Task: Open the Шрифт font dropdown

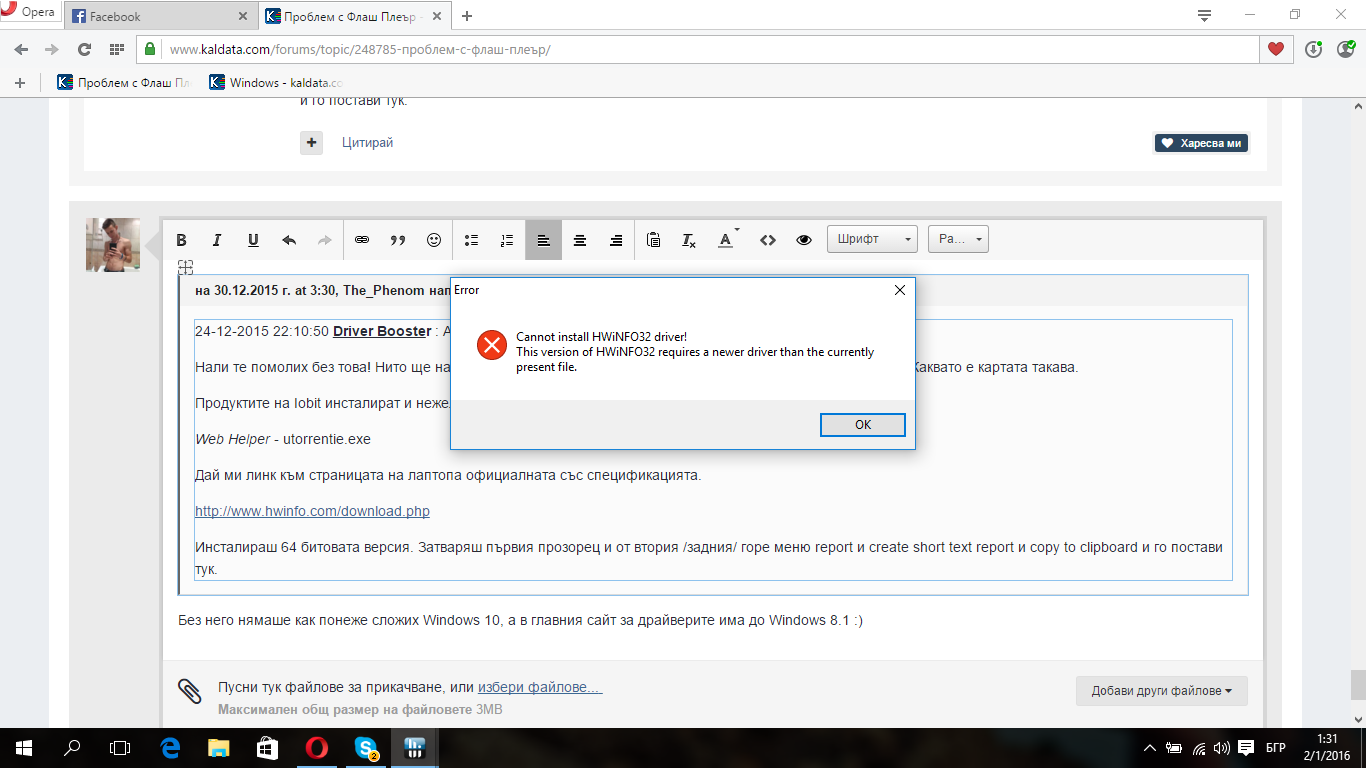Action: pyautogui.click(x=872, y=239)
